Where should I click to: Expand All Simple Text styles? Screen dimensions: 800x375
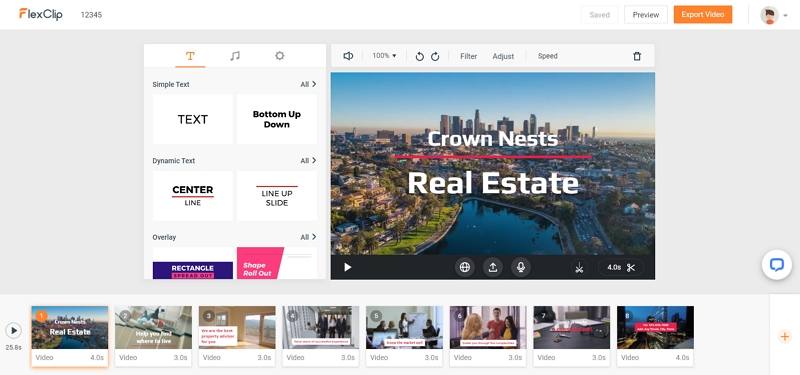point(308,84)
